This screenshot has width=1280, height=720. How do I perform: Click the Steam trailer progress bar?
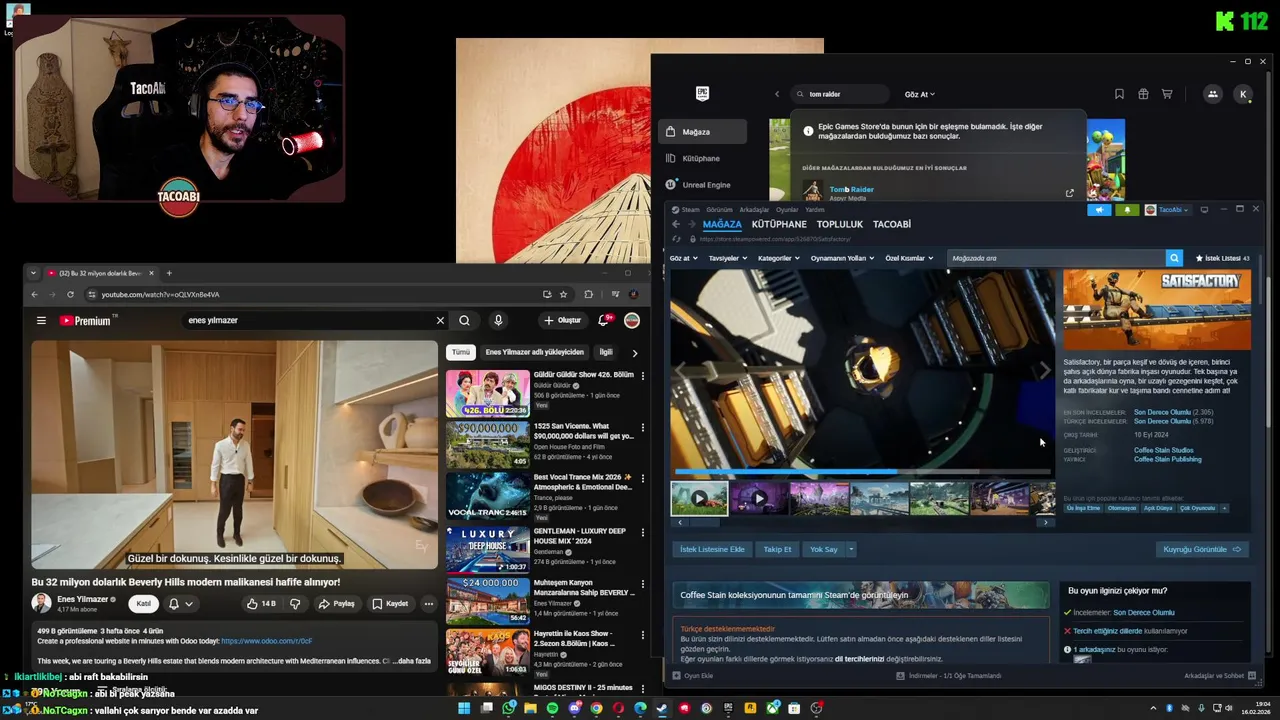[863, 471]
